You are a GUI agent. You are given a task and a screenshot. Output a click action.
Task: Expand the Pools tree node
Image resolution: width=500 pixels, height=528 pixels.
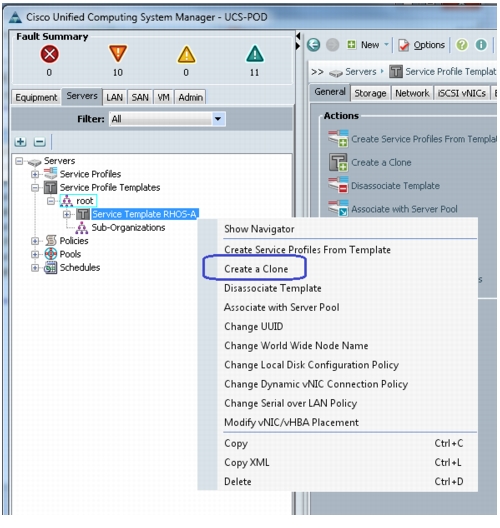(35, 254)
